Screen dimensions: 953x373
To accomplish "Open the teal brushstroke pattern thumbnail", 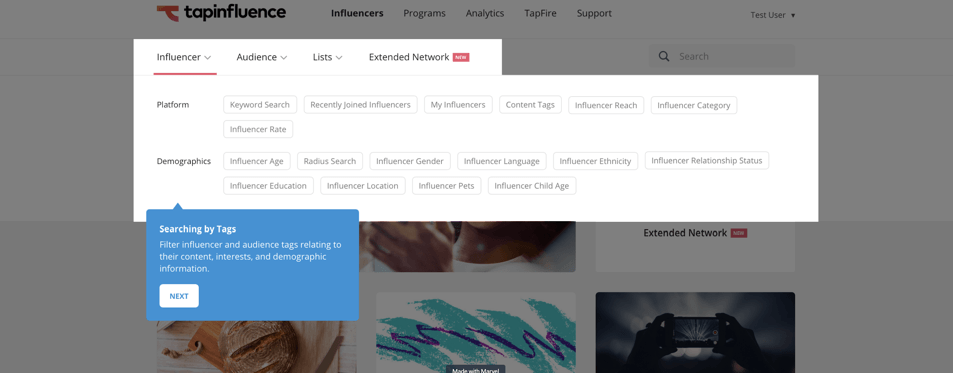I will (x=476, y=332).
